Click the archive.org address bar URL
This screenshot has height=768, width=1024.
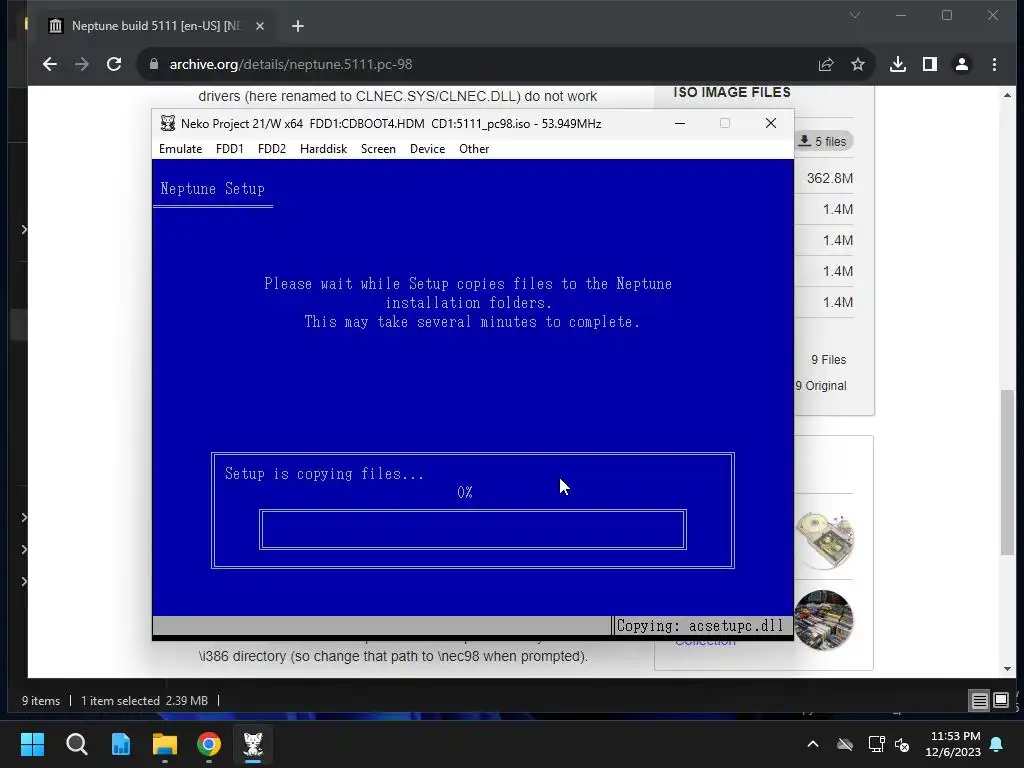pos(291,64)
